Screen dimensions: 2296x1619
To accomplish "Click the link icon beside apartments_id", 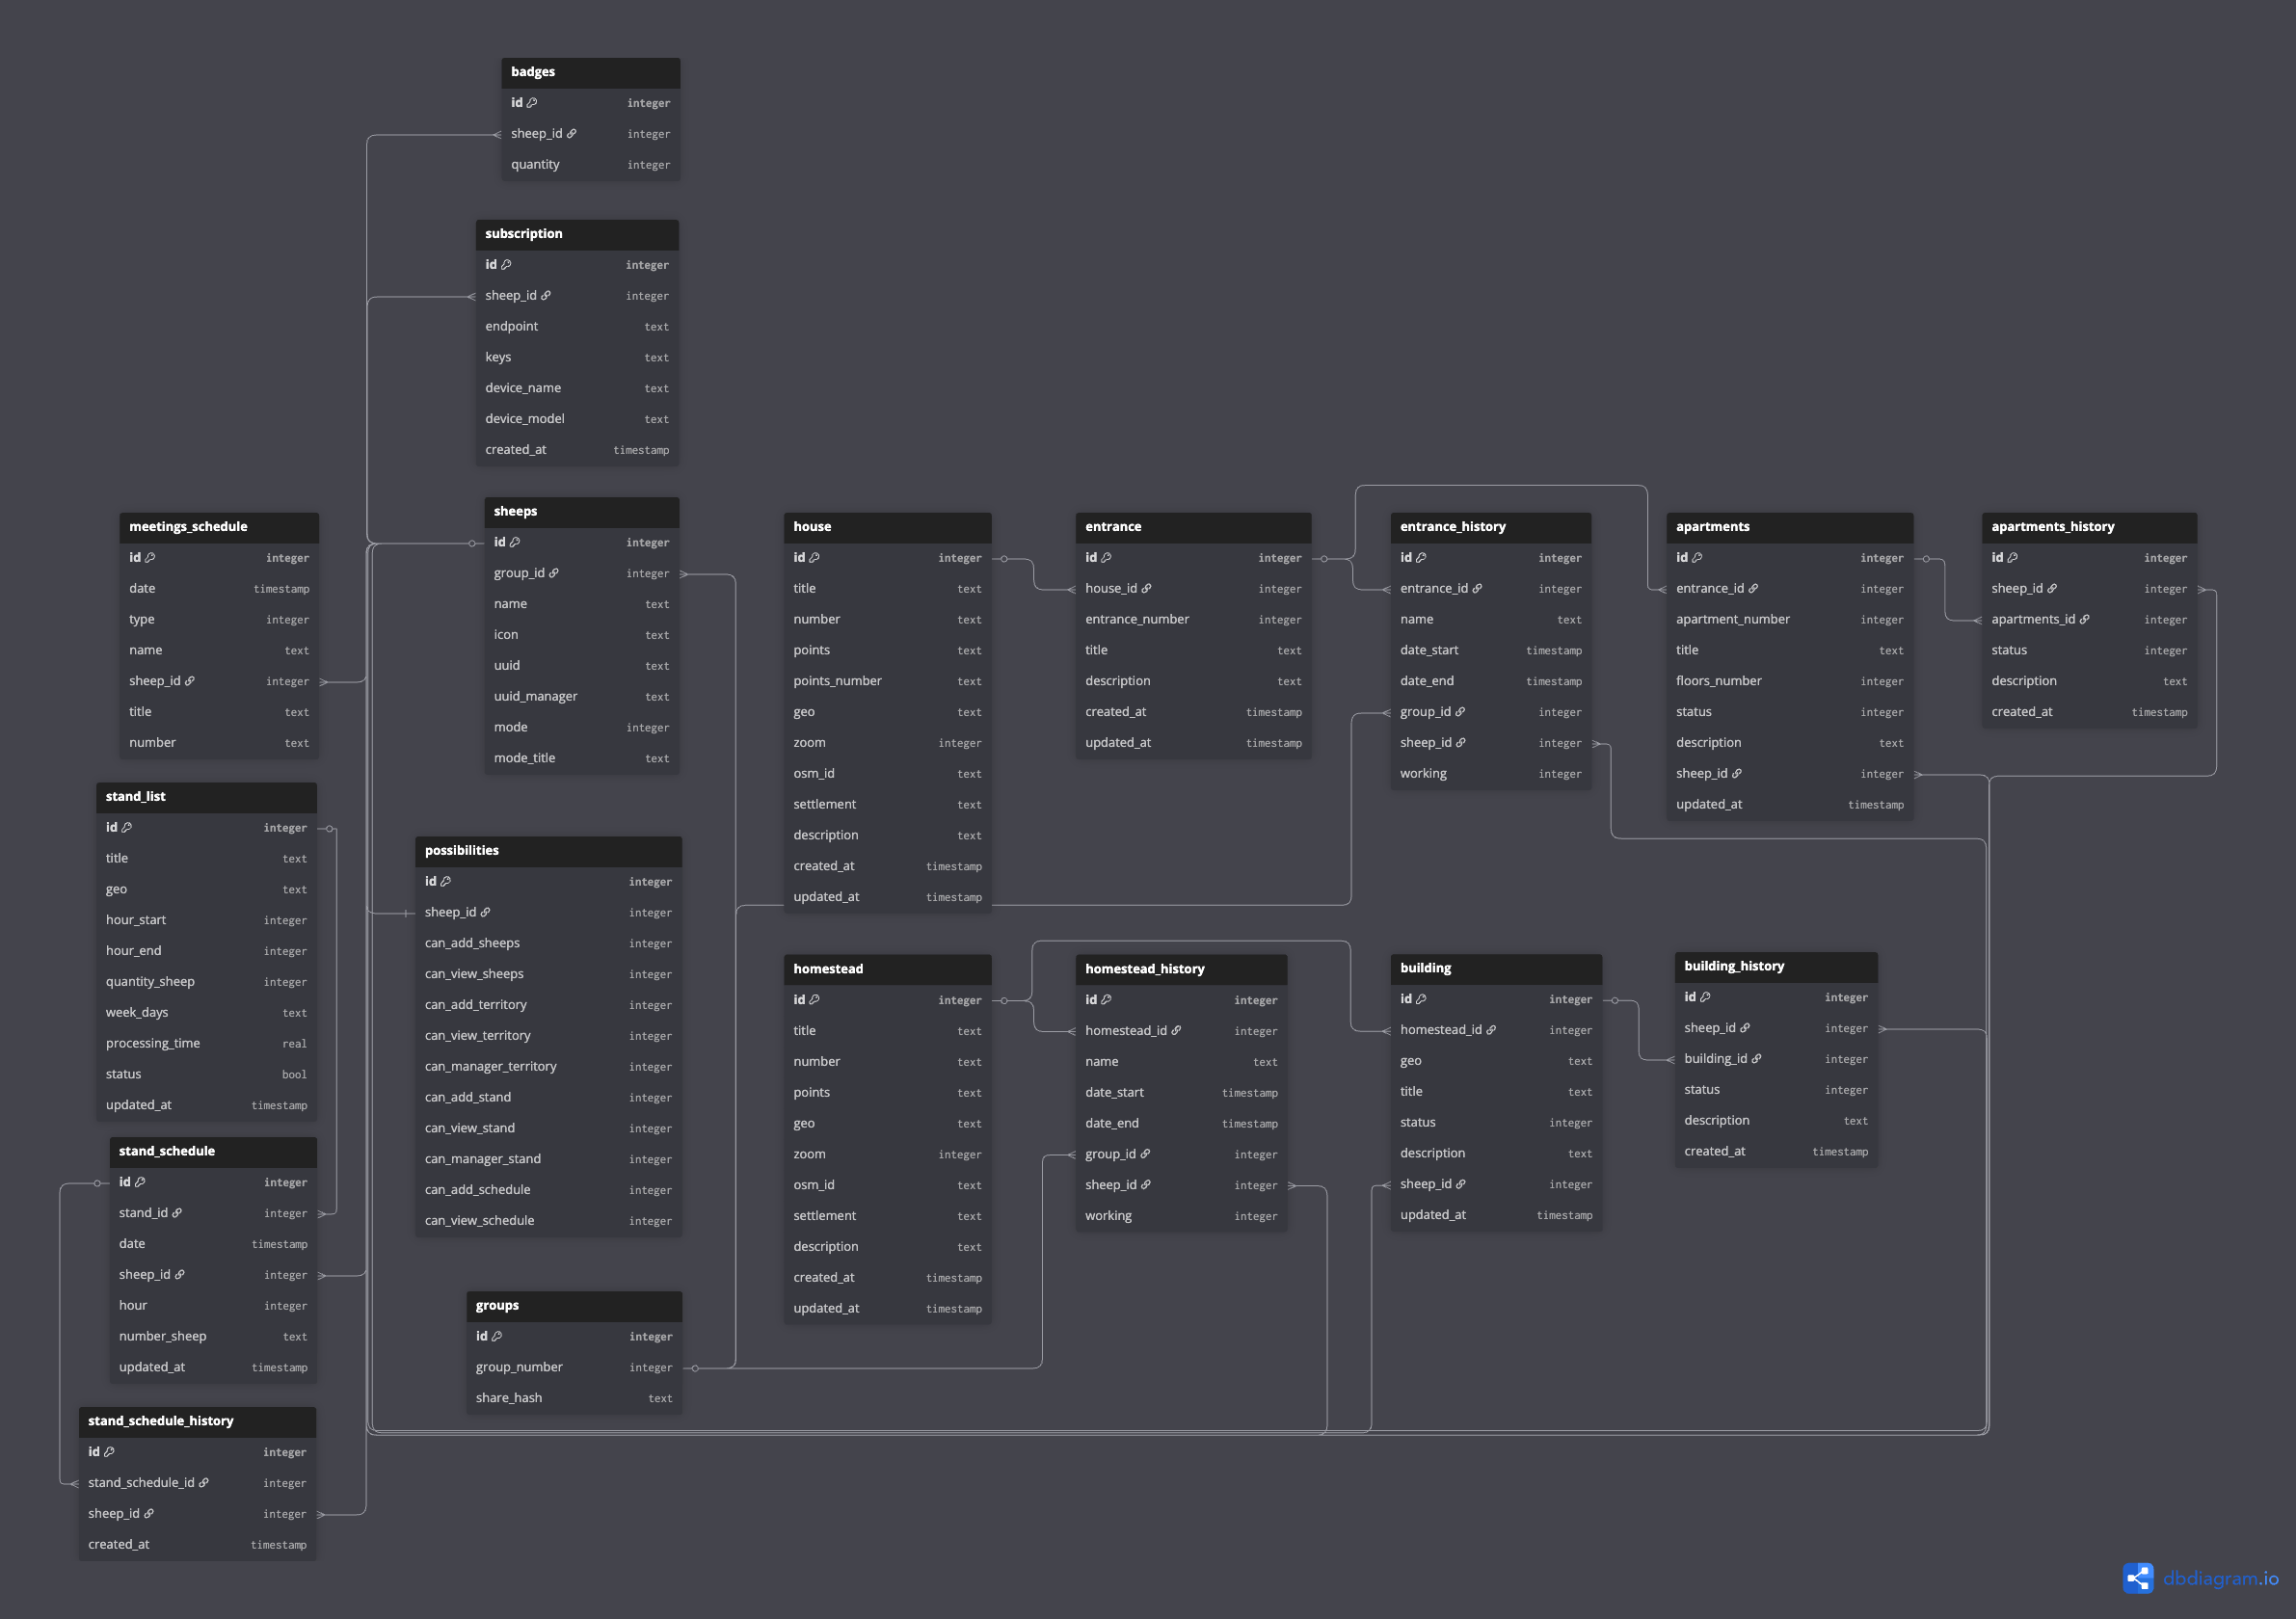I will pos(2084,620).
